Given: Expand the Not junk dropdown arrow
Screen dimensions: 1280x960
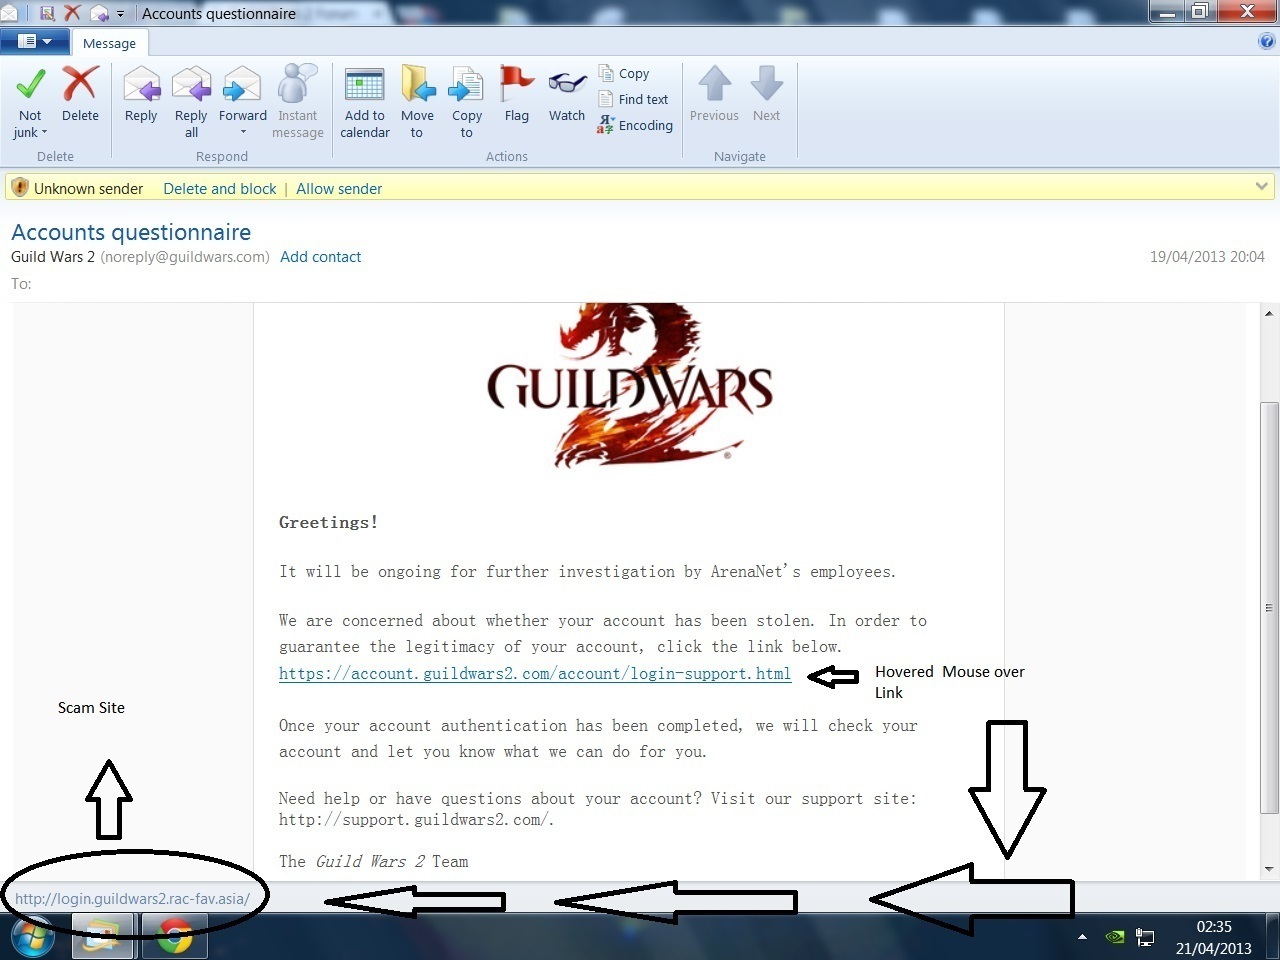Looking at the screenshot, I should [44, 132].
